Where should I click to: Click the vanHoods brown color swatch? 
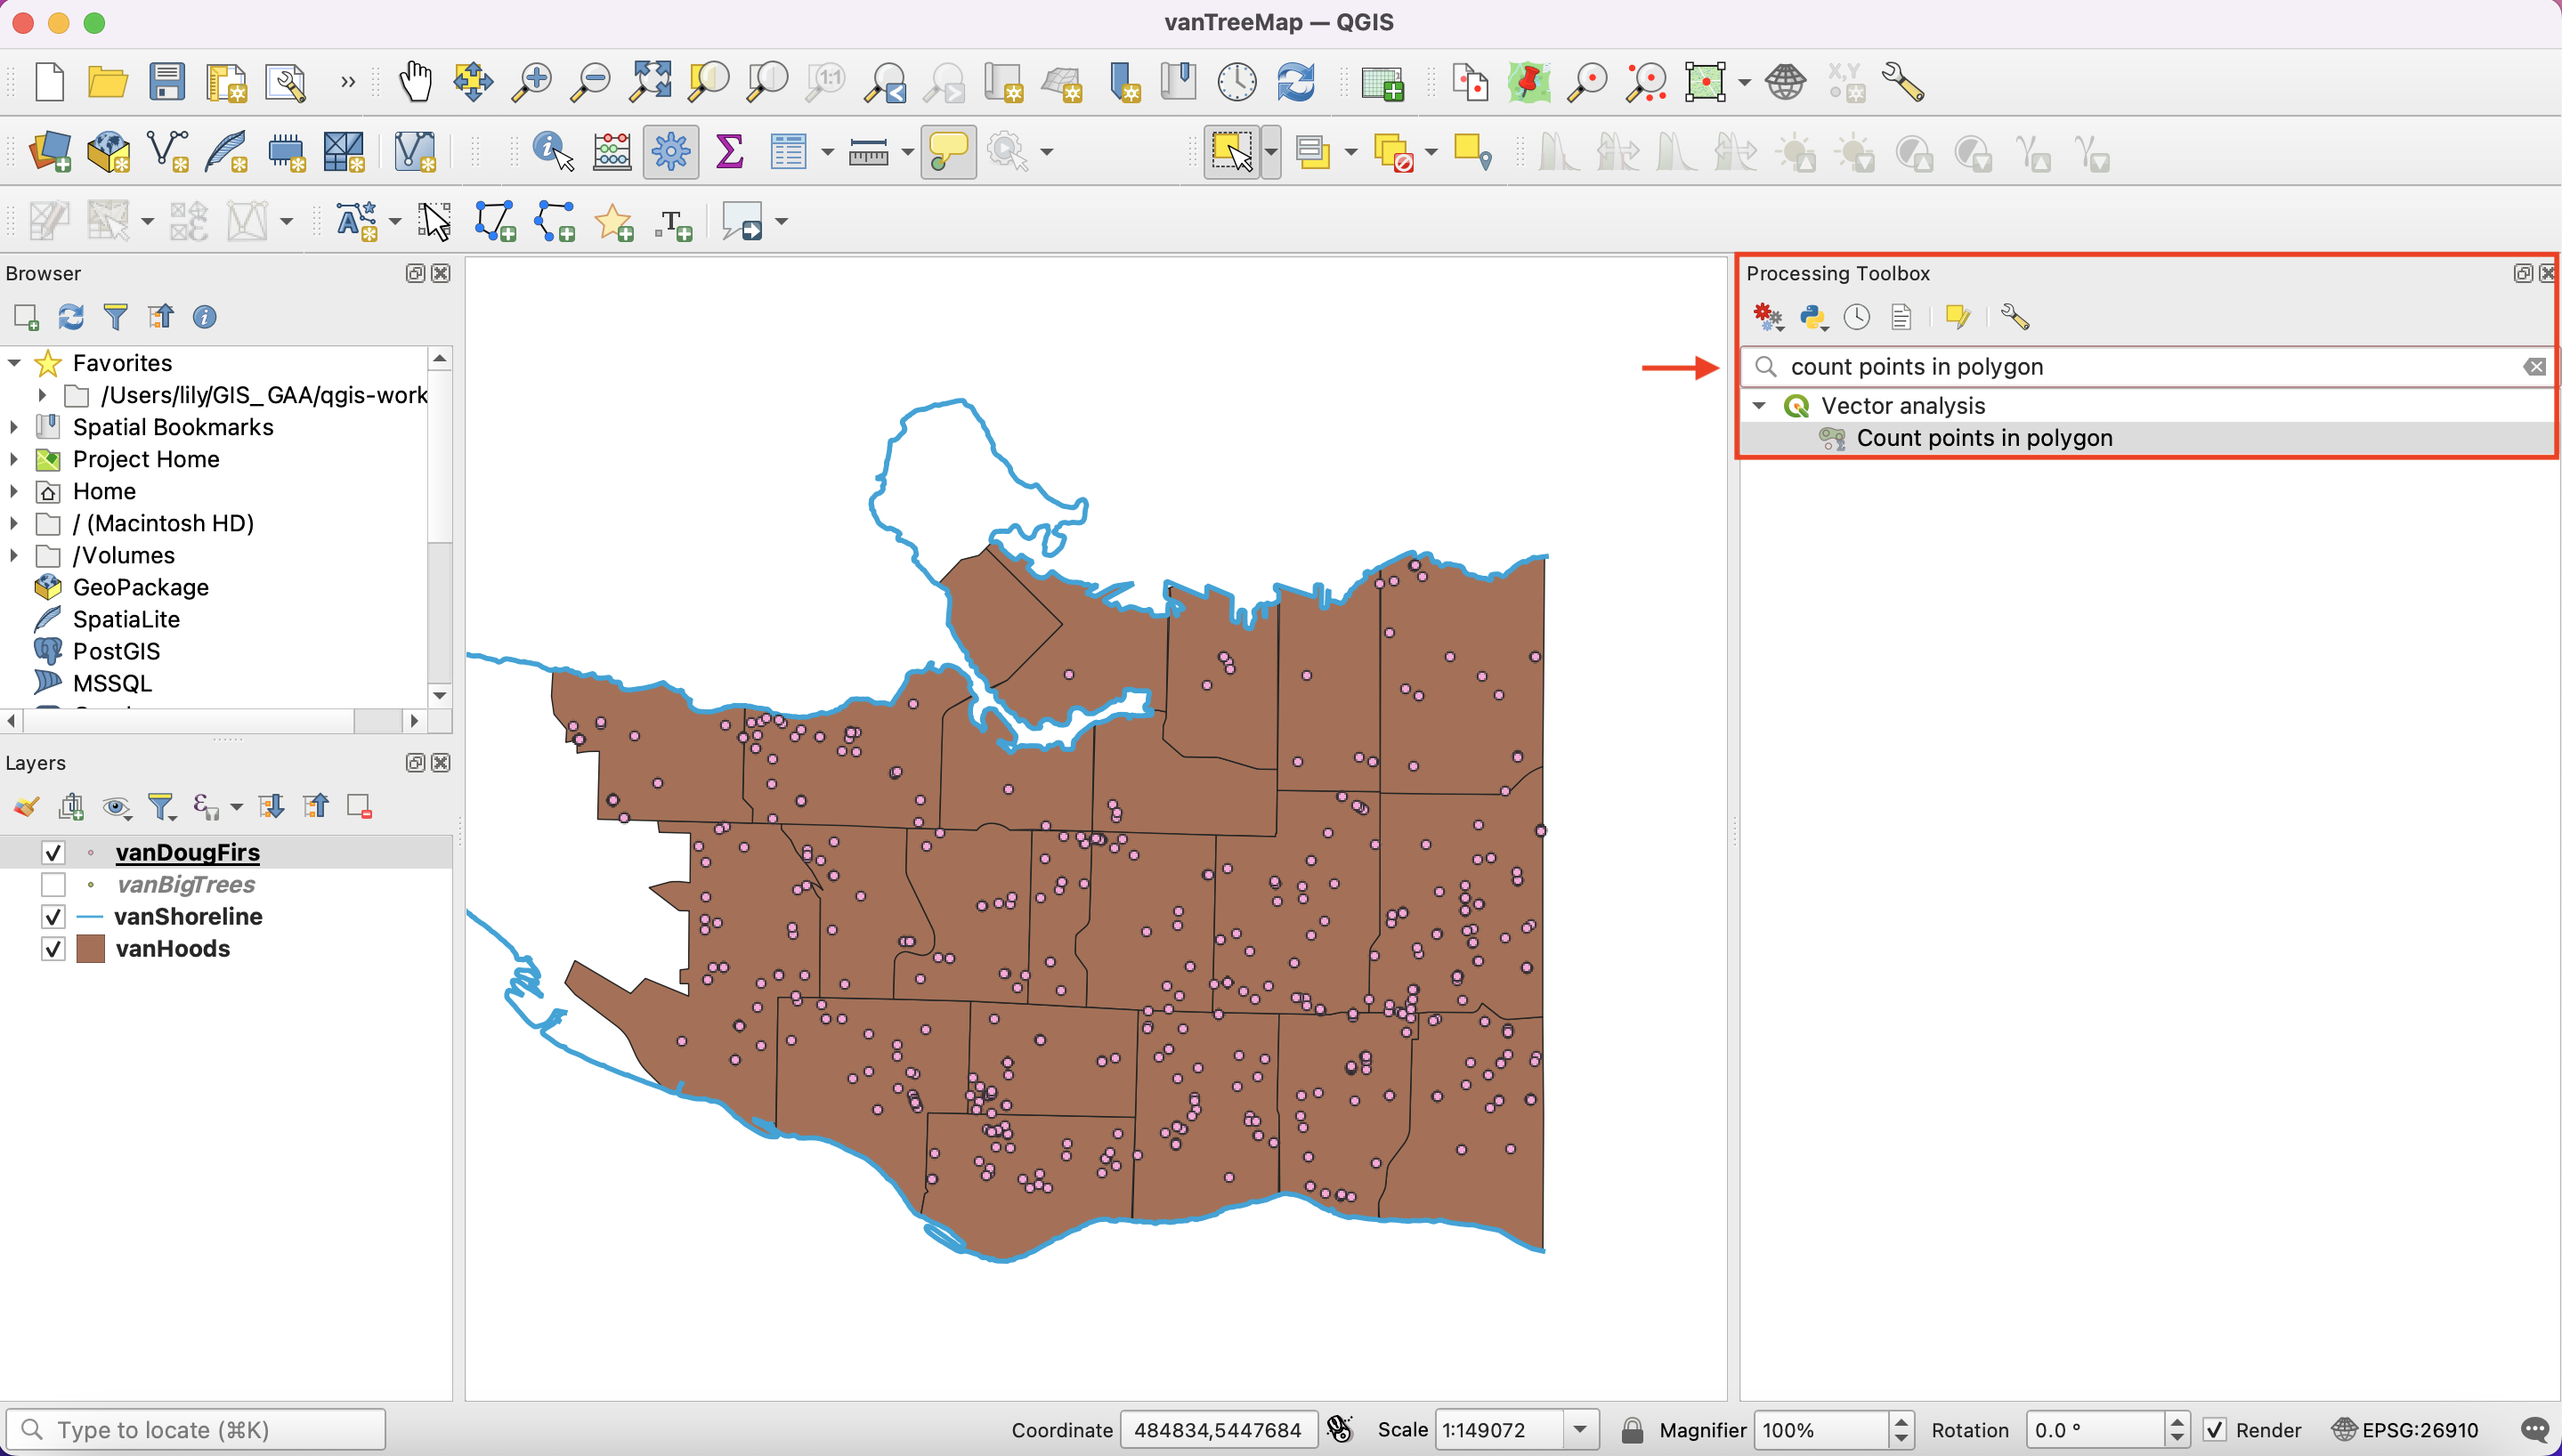click(x=91, y=949)
